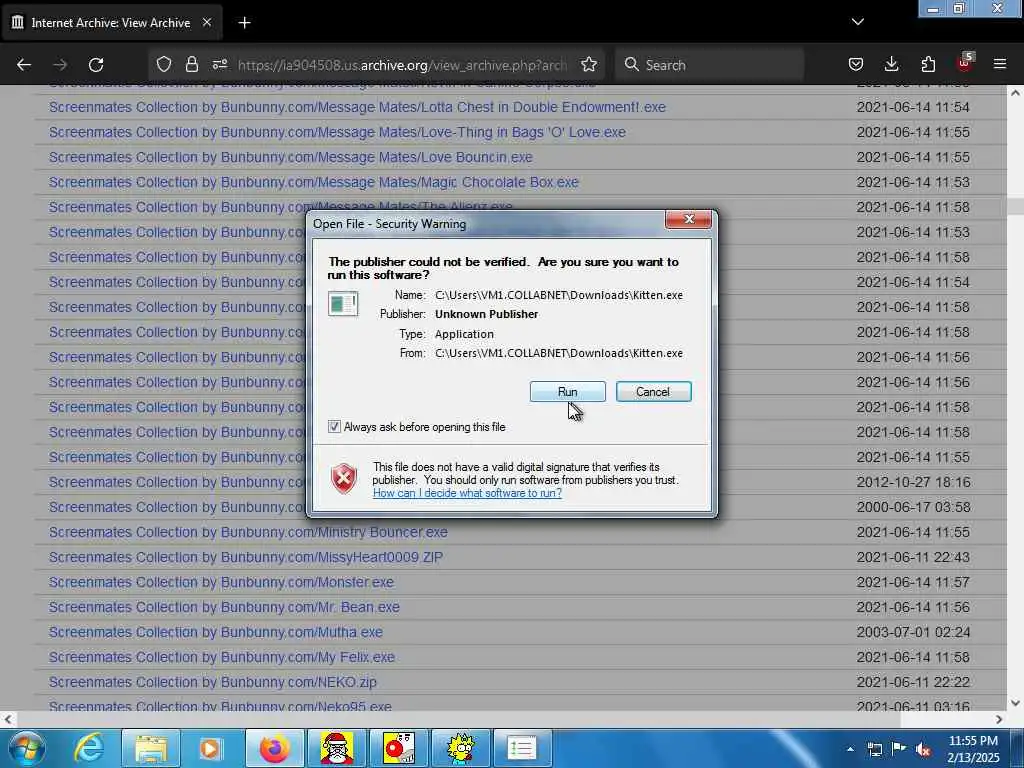Open the Windows Start menu orb
The height and width of the screenshot is (768, 1024).
point(26,748)
